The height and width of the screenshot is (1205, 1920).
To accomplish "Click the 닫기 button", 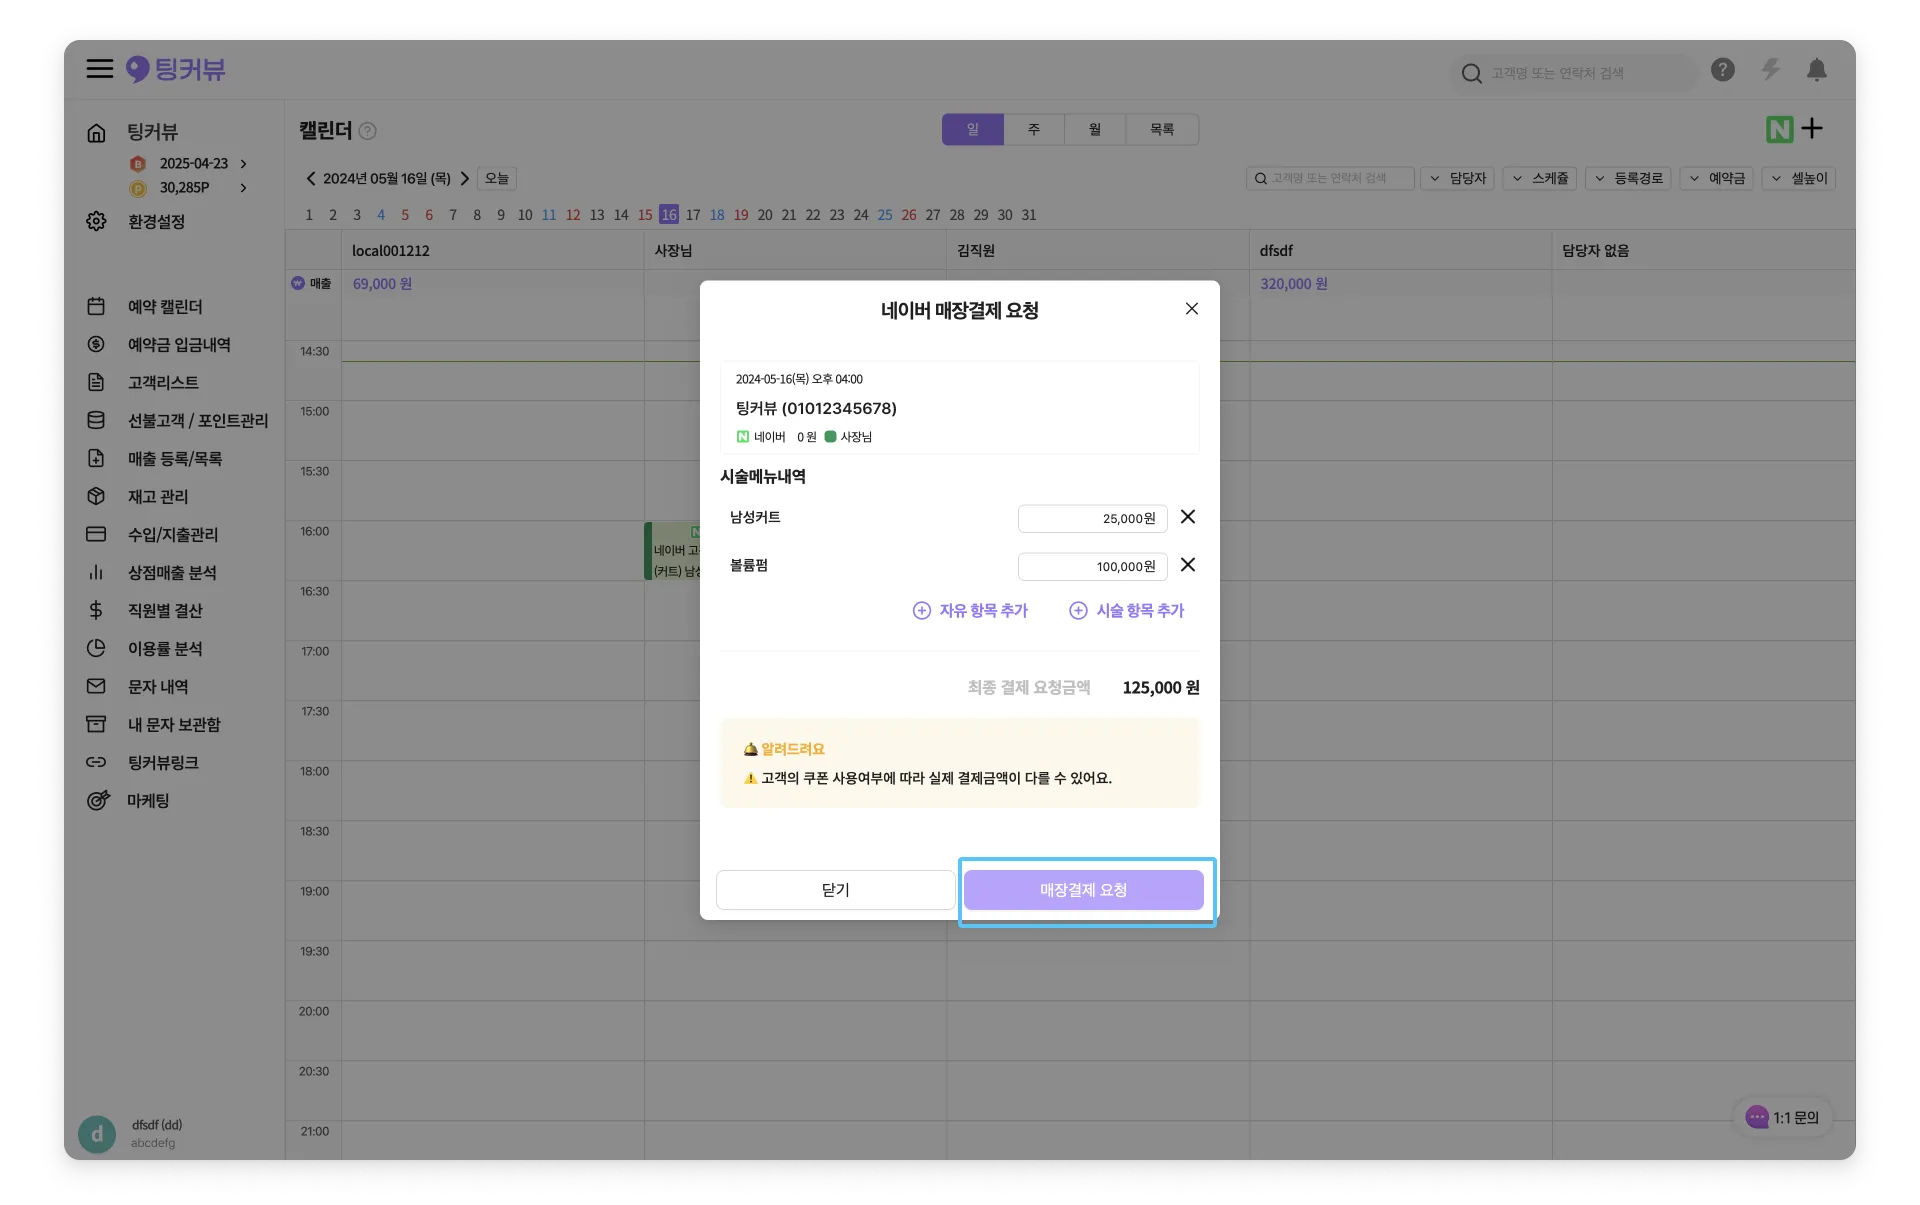I will [x=835, y=890].
